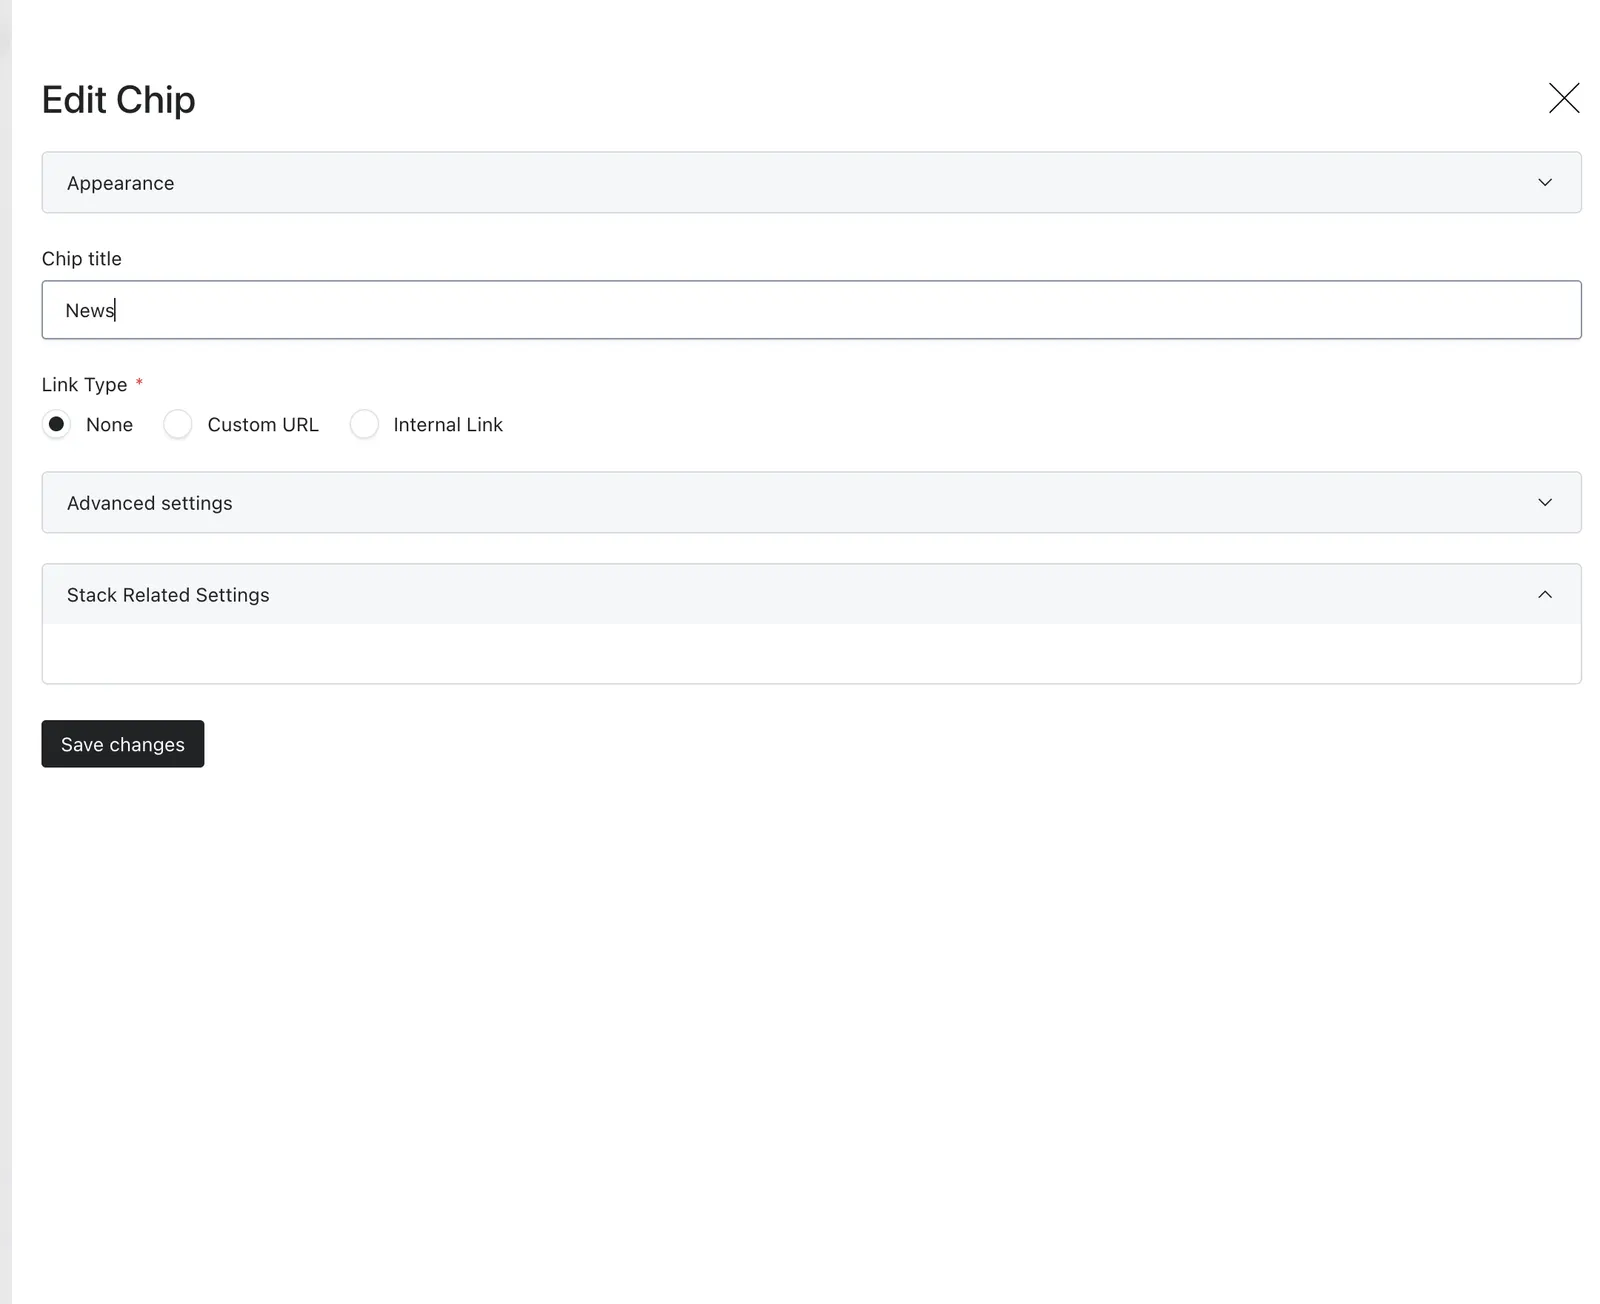Select the None link type
Viewport: 1600px width, 1304px height.
(57, 424)
